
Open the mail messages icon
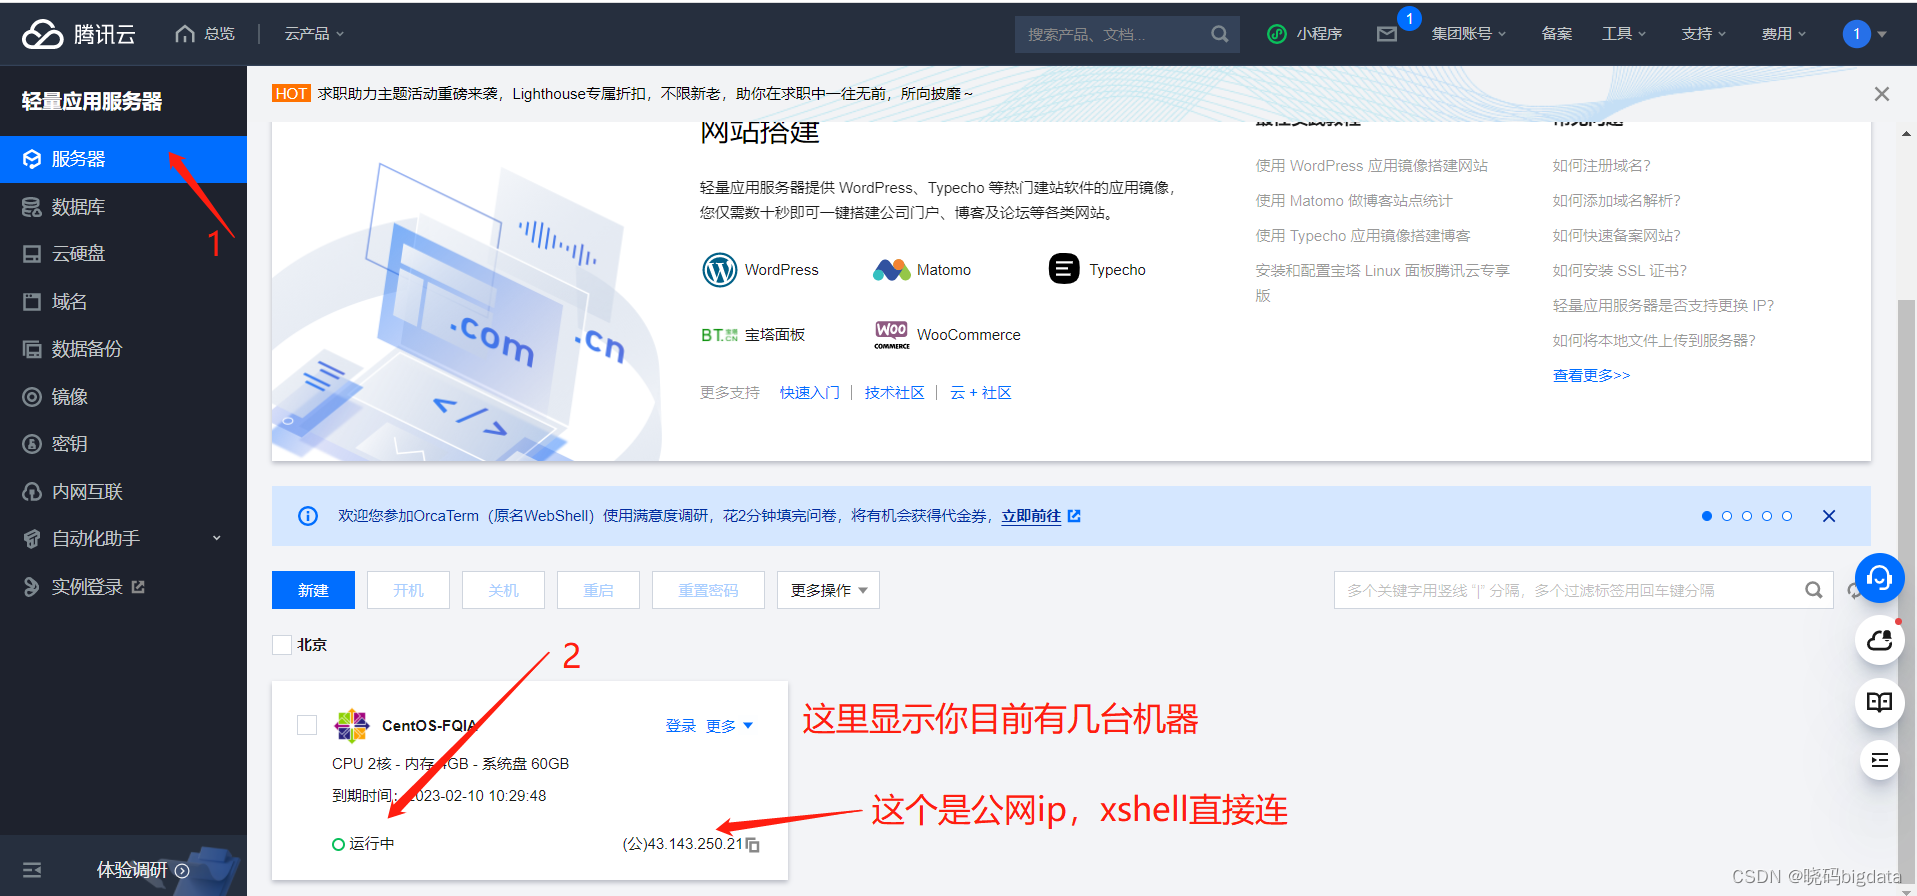click(x=1387, y=34)
